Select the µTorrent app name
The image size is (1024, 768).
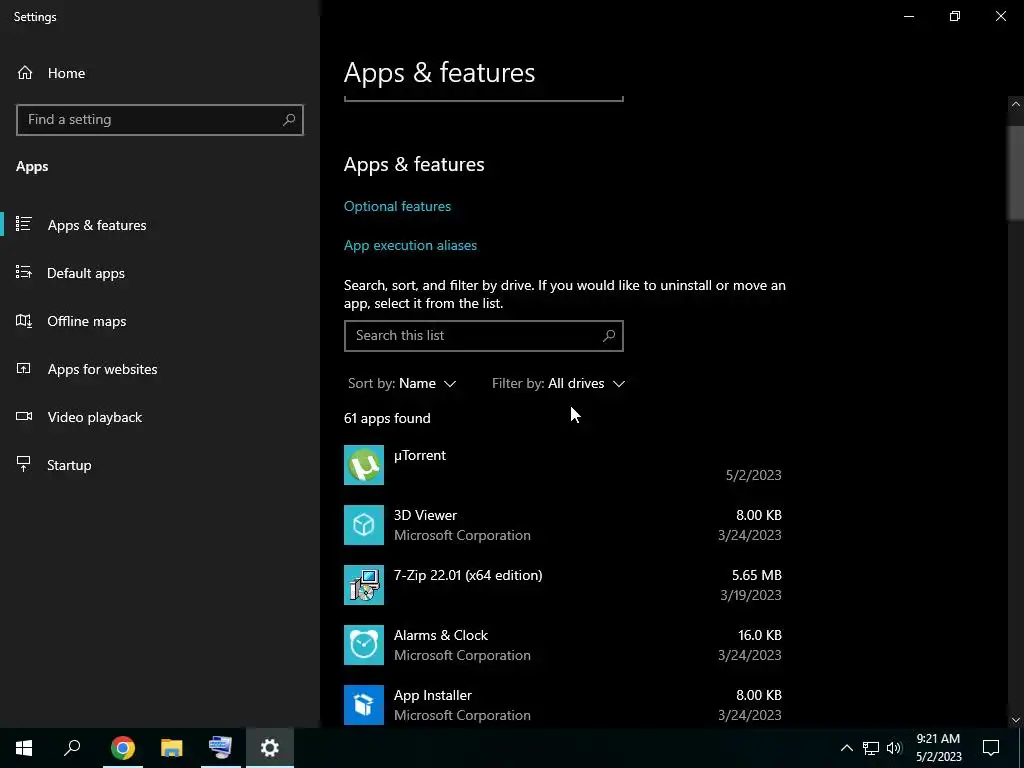(419, 455)
